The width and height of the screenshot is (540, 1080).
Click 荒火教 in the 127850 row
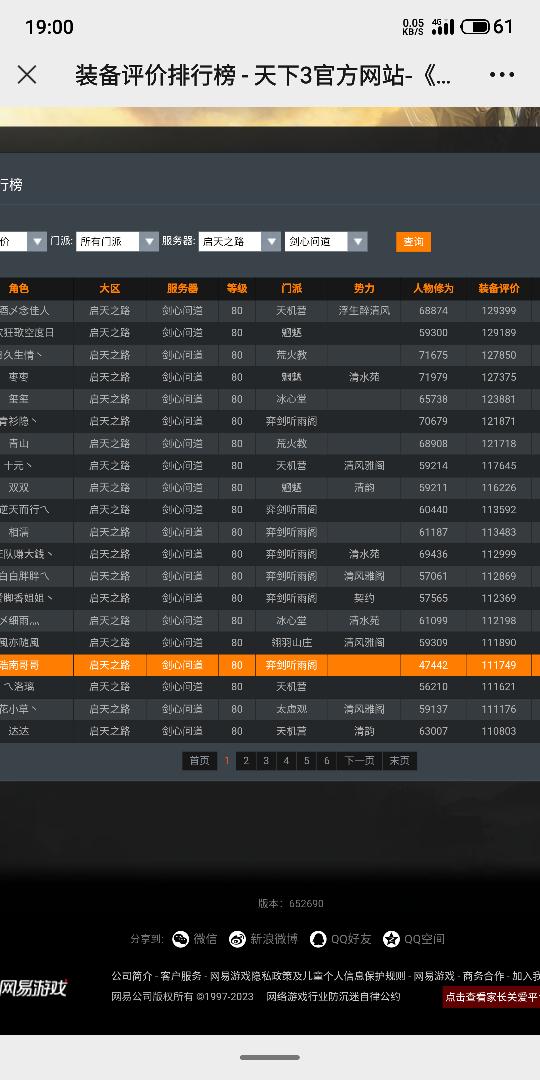(291, 355)
